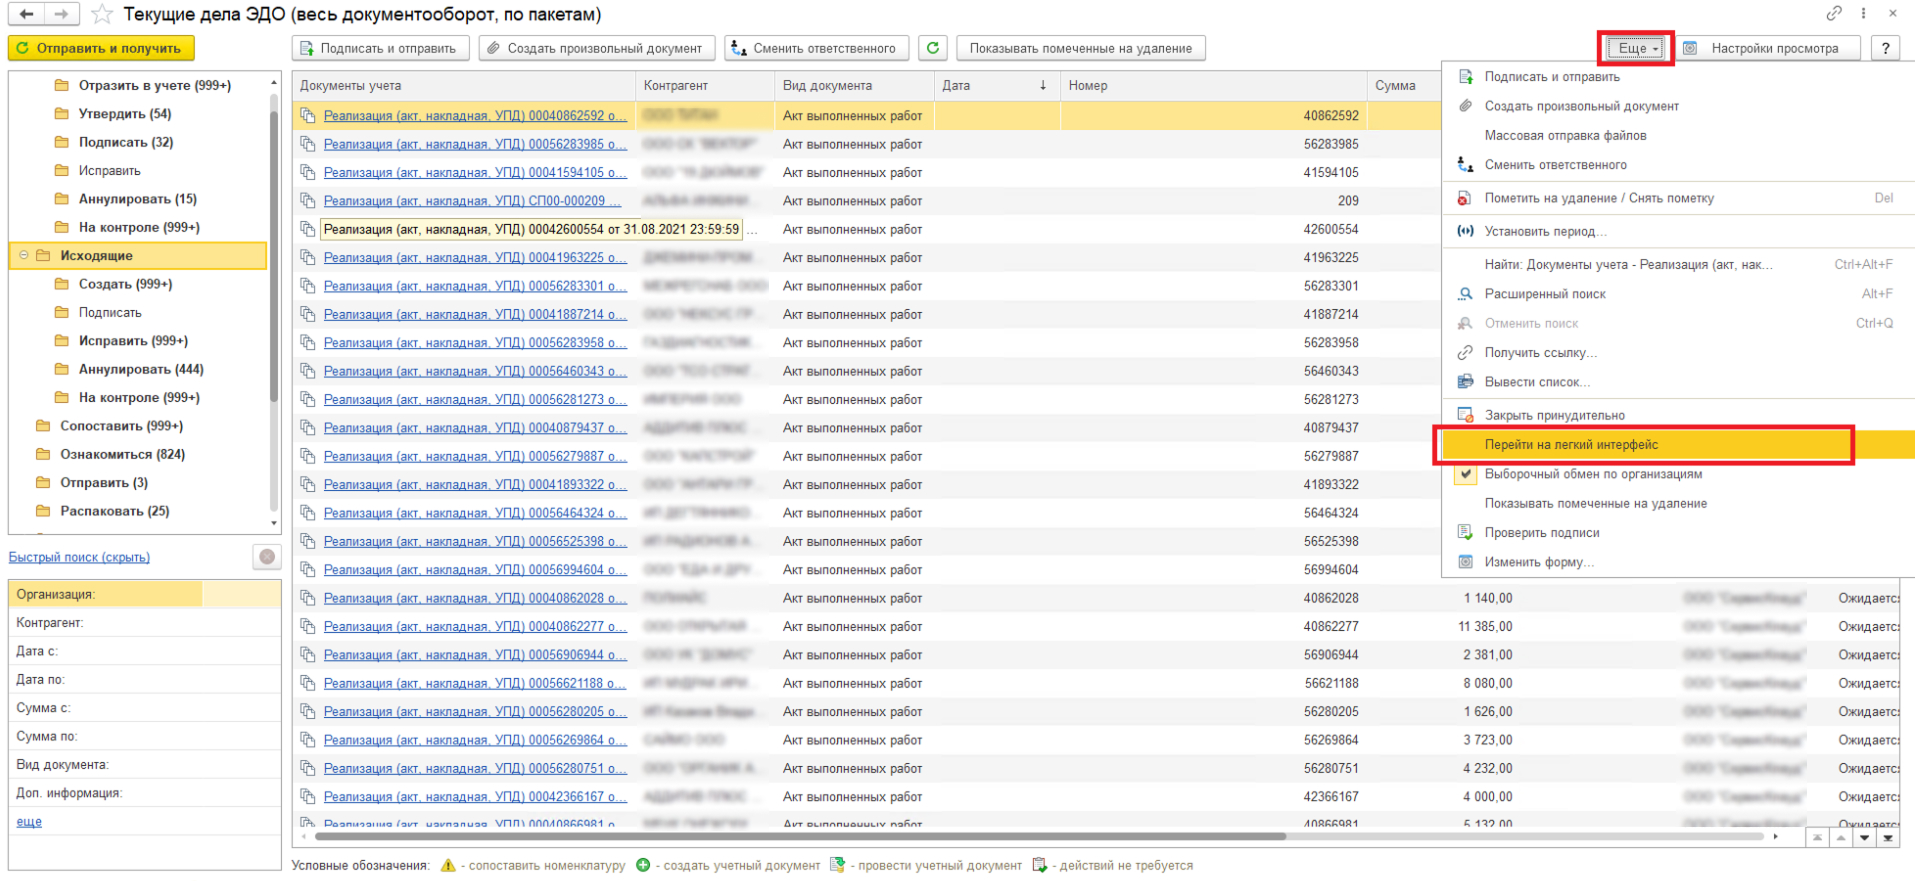Click the get link icon in title bar
This screenshot has height=881, width=1915.
point(1834,14)
